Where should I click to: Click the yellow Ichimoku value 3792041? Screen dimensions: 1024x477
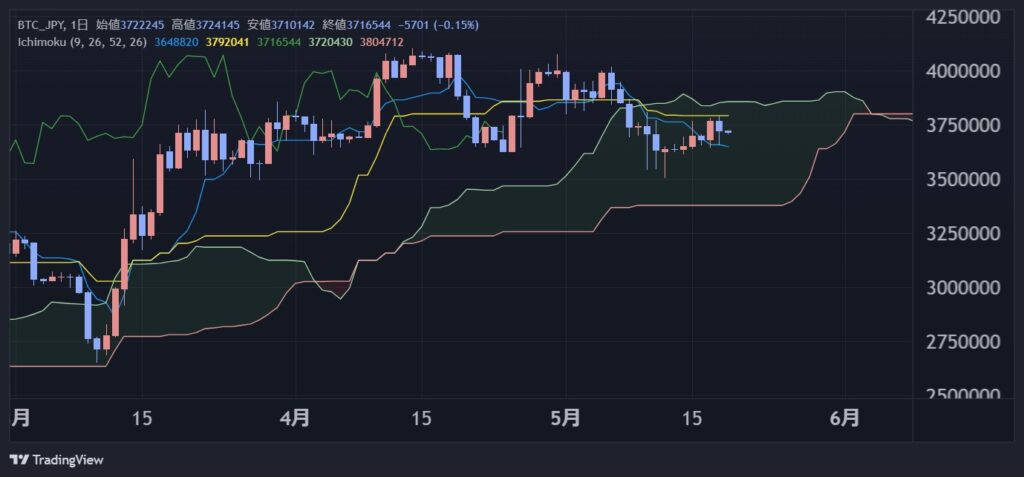click(228, 42)
